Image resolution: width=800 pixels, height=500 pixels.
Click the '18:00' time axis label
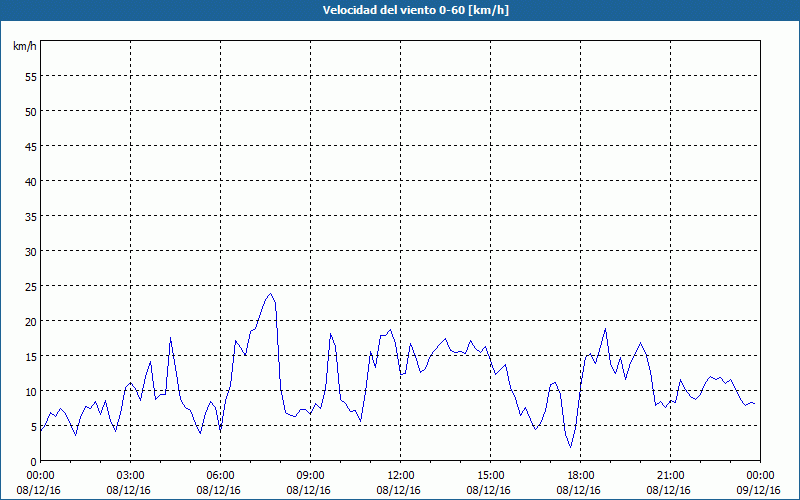(581, 476)
